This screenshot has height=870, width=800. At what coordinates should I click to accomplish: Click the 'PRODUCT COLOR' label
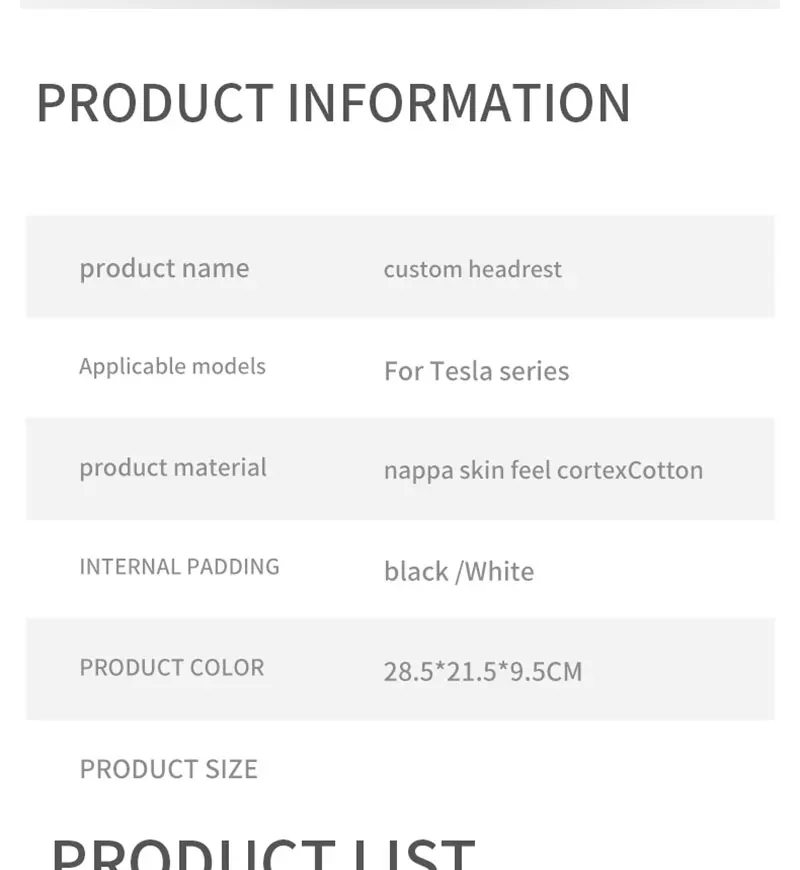click(x=172, y=667)
